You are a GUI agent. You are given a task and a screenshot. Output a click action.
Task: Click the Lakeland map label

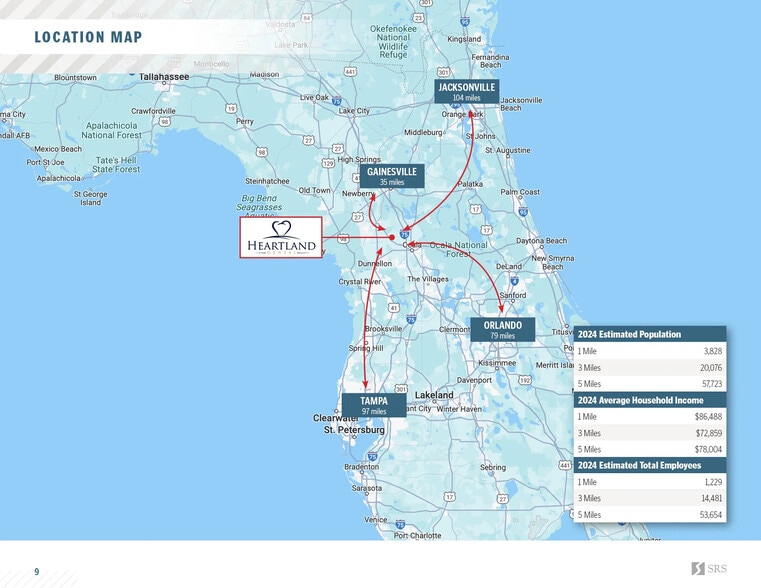coord(434,395)
